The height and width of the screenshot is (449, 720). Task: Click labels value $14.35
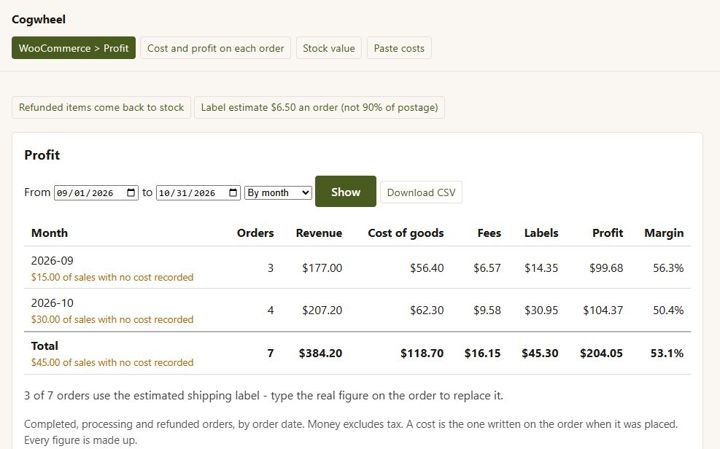pyautogui.click(x=541, y=268)
